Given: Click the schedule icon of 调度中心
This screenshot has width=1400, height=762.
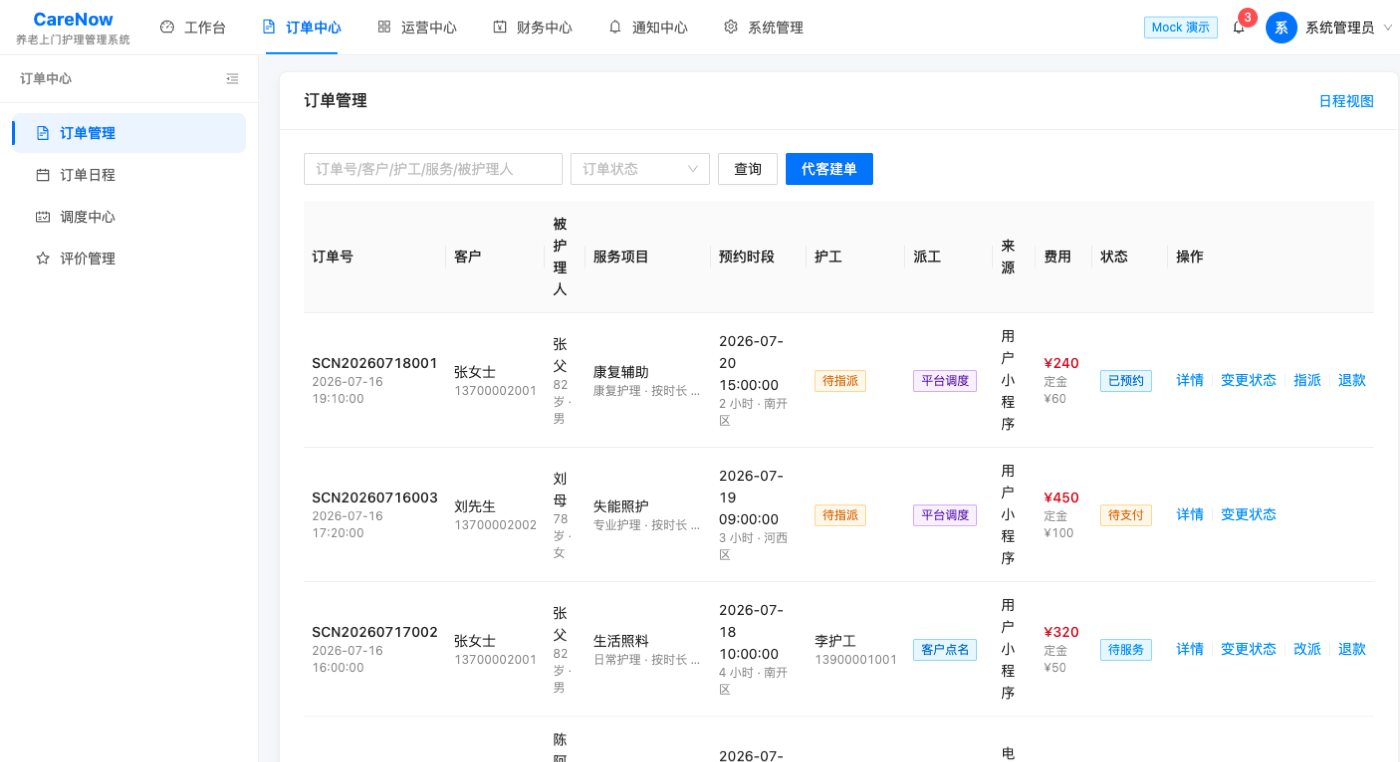Looking at the screenshot, I should 43,217.
